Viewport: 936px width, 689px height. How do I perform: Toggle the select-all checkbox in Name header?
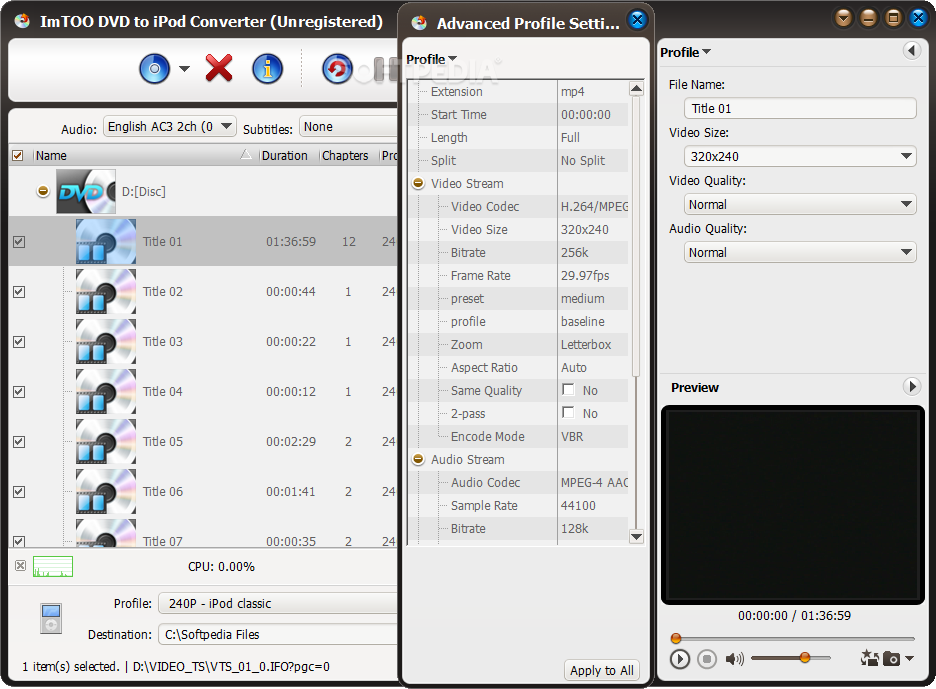pyautogui.click(x=18, y=156)
